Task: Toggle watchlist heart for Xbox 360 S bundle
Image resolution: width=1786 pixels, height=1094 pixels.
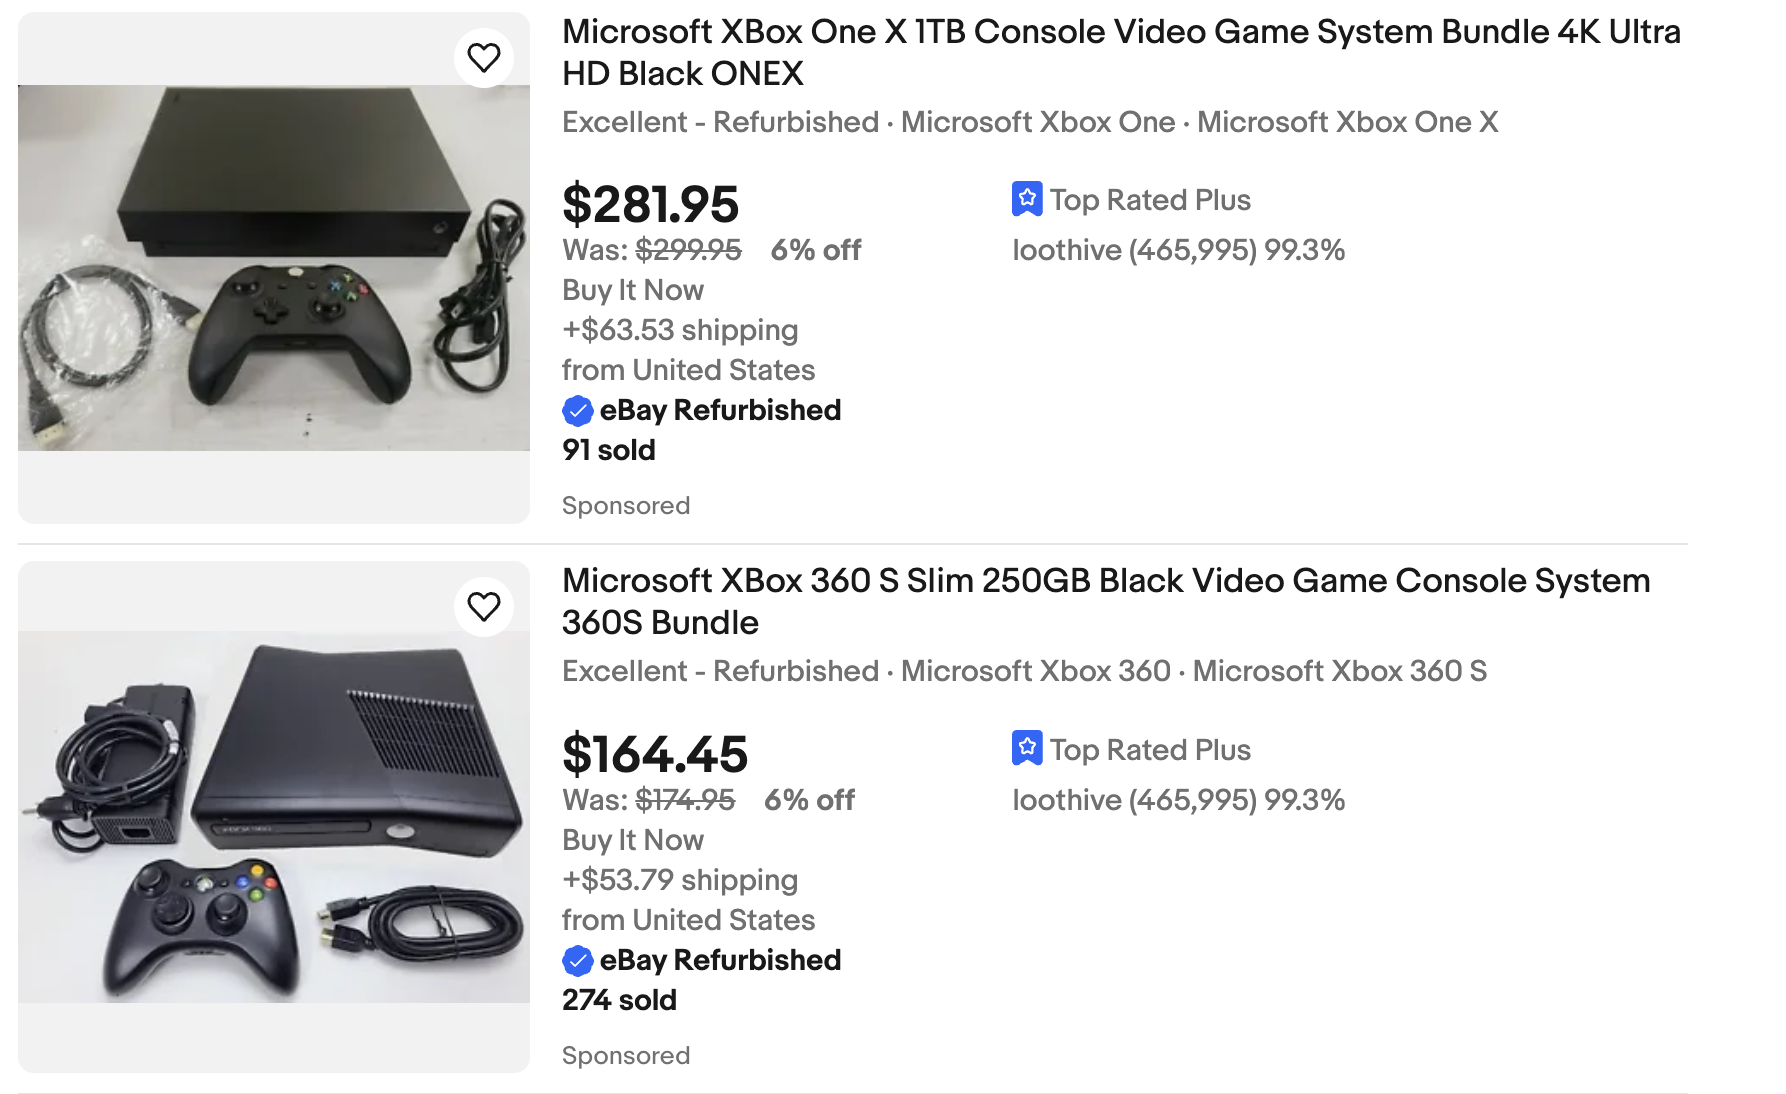Action: pos(484,606)
